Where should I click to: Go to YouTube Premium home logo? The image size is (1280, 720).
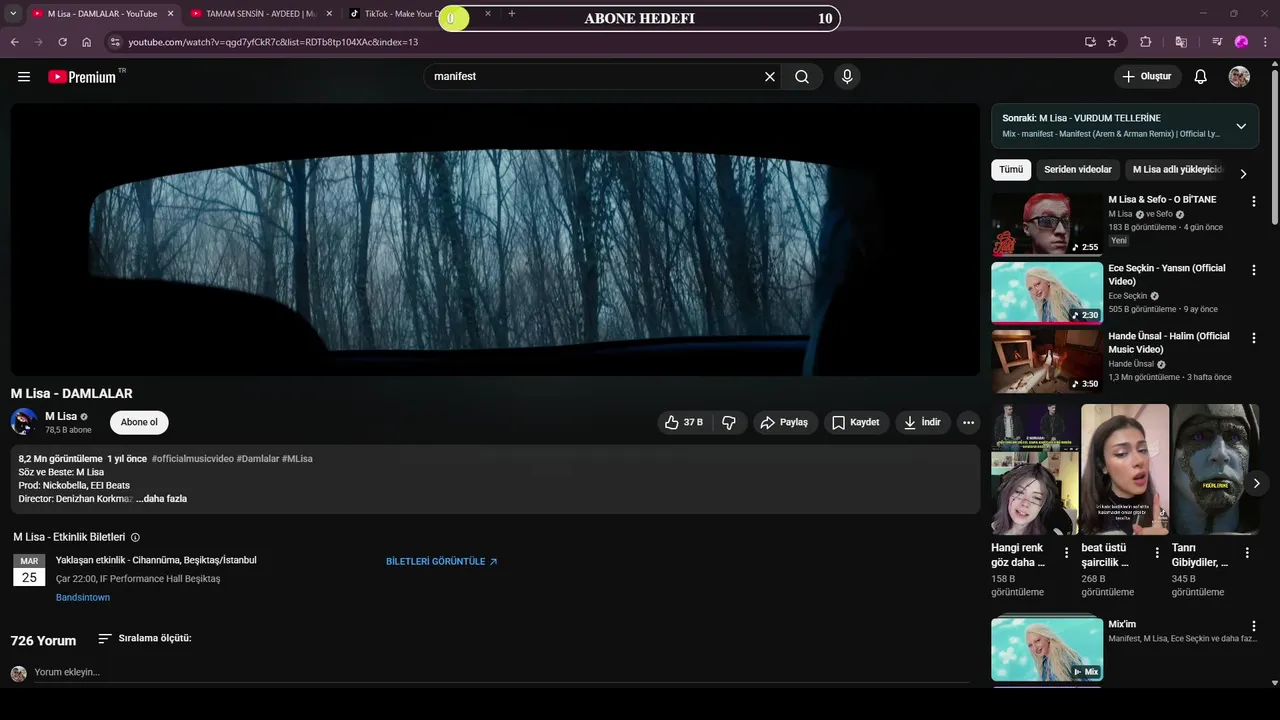[83, 77]
